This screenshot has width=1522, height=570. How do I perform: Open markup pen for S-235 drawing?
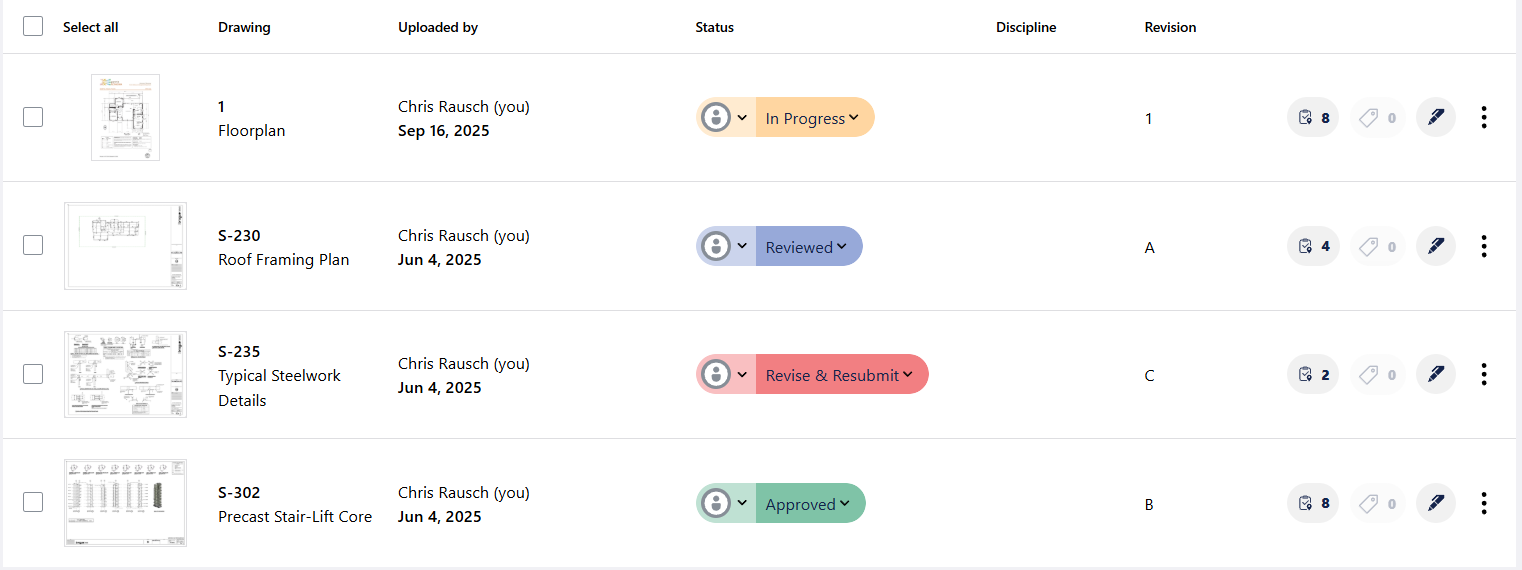tap(1436, 375)
